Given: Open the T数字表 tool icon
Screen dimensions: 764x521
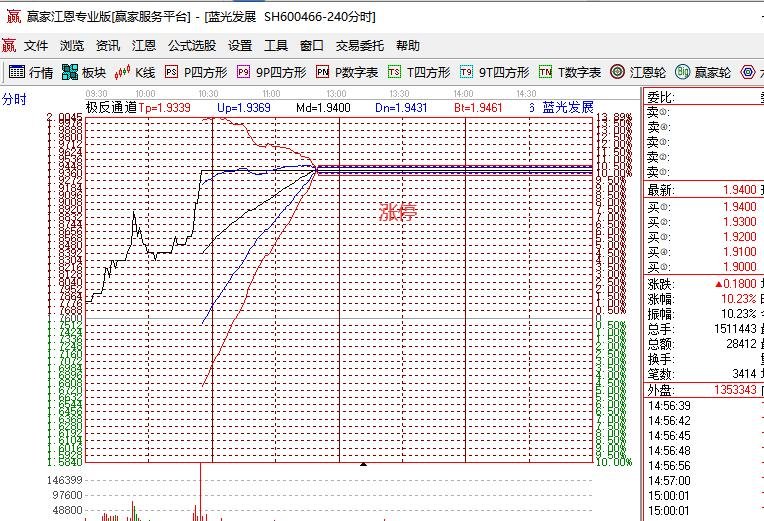Looking at the screenshot, I should pyautogui.click(x=545, y=72).
